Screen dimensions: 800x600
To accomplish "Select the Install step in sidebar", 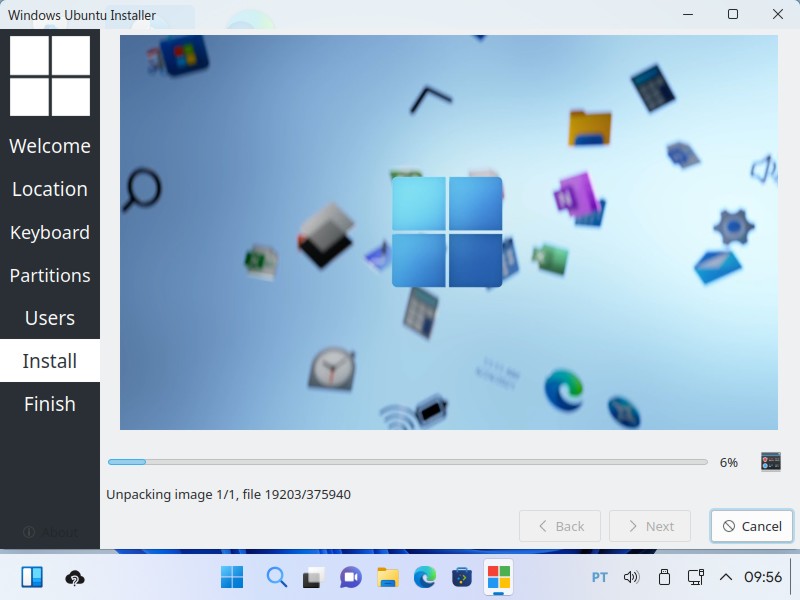I will pos(50,361).
